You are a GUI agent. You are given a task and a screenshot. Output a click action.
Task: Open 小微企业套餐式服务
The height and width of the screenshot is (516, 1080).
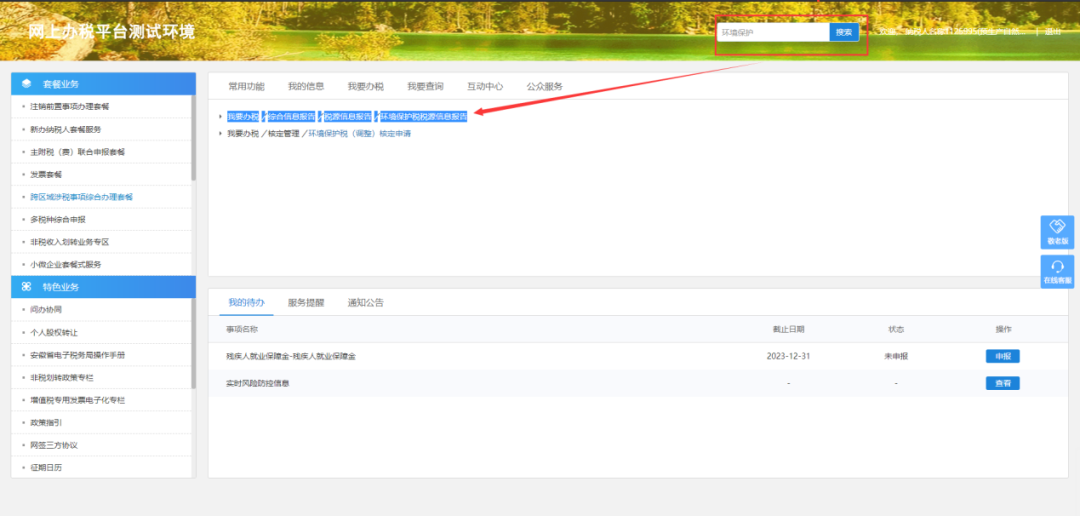point(66,265)
